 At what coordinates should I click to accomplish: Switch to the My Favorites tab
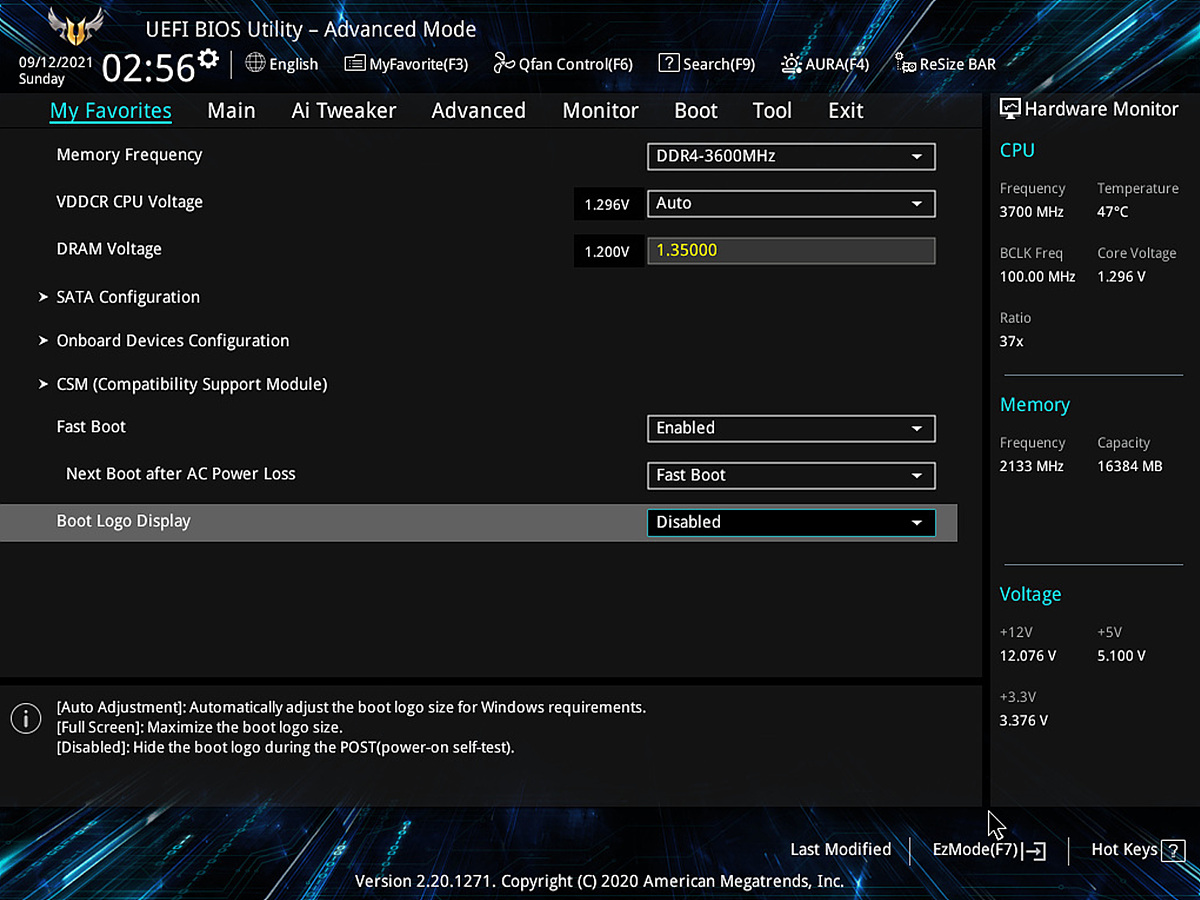pyautogui.click(x=110, y=111)
